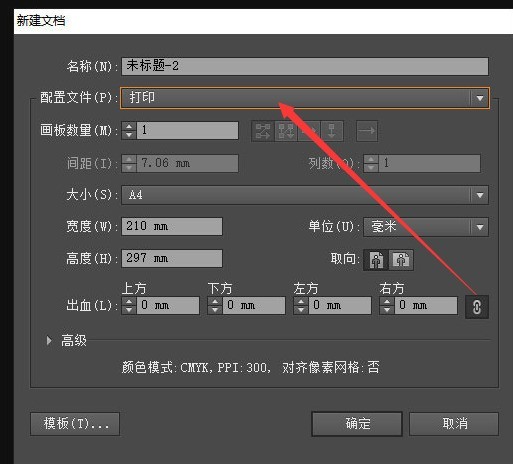Select the grid by column artboard layout icon

tap(286, 131)
